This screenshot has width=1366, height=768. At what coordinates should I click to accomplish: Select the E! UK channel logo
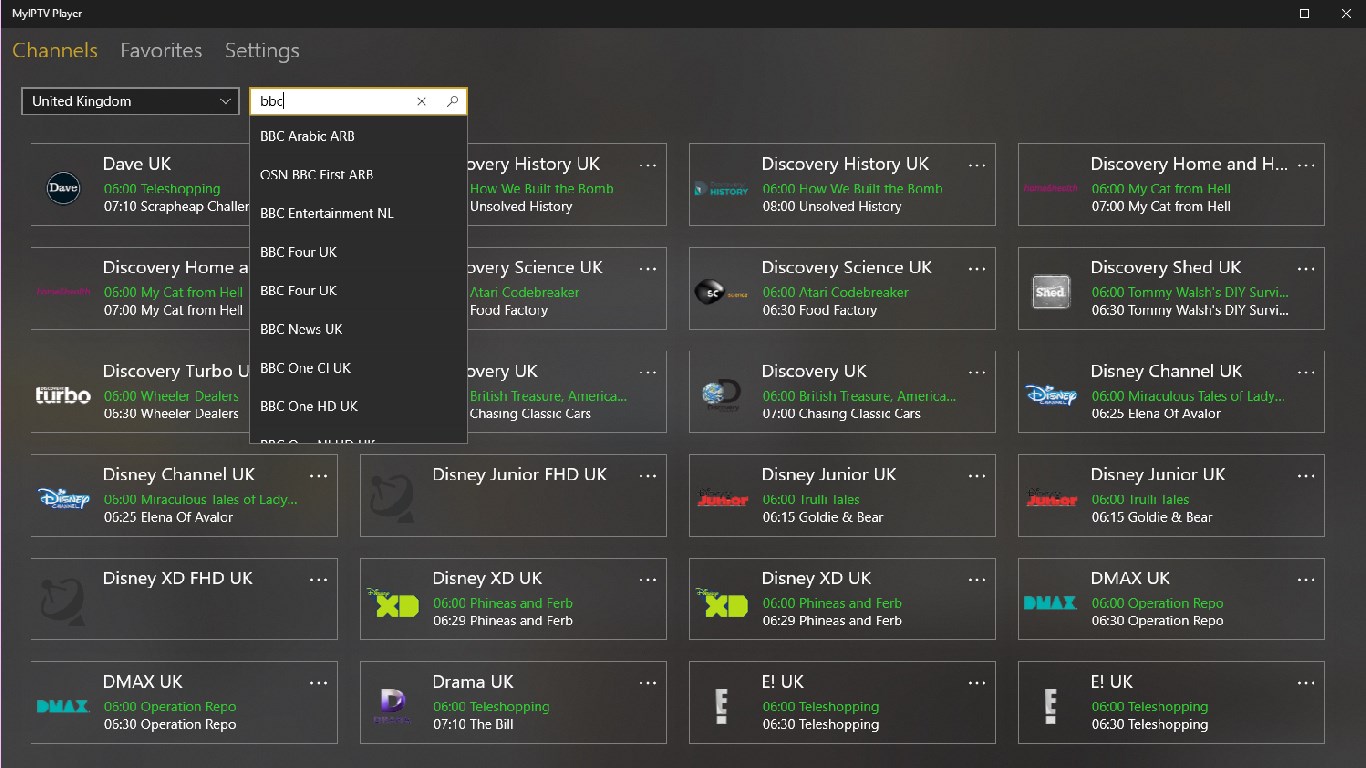click(721, 706)
